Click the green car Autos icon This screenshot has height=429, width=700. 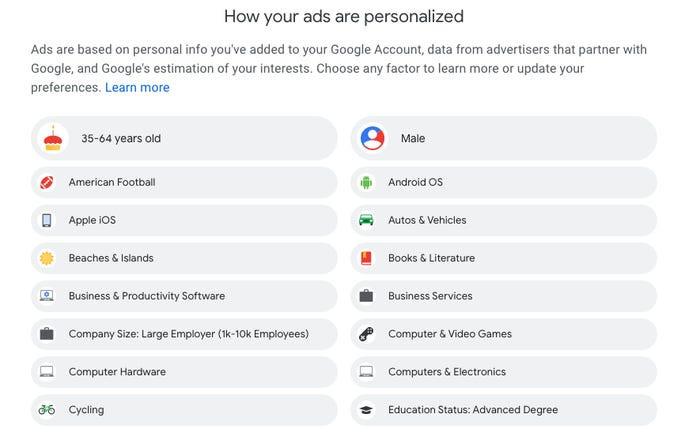(x=366, y=220)
